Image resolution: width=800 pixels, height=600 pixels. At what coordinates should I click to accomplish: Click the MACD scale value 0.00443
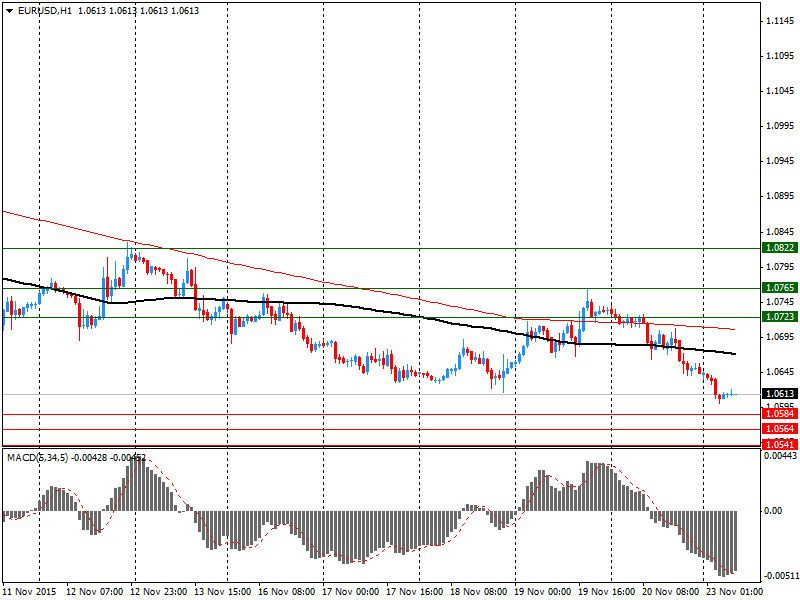pos(780,455)
